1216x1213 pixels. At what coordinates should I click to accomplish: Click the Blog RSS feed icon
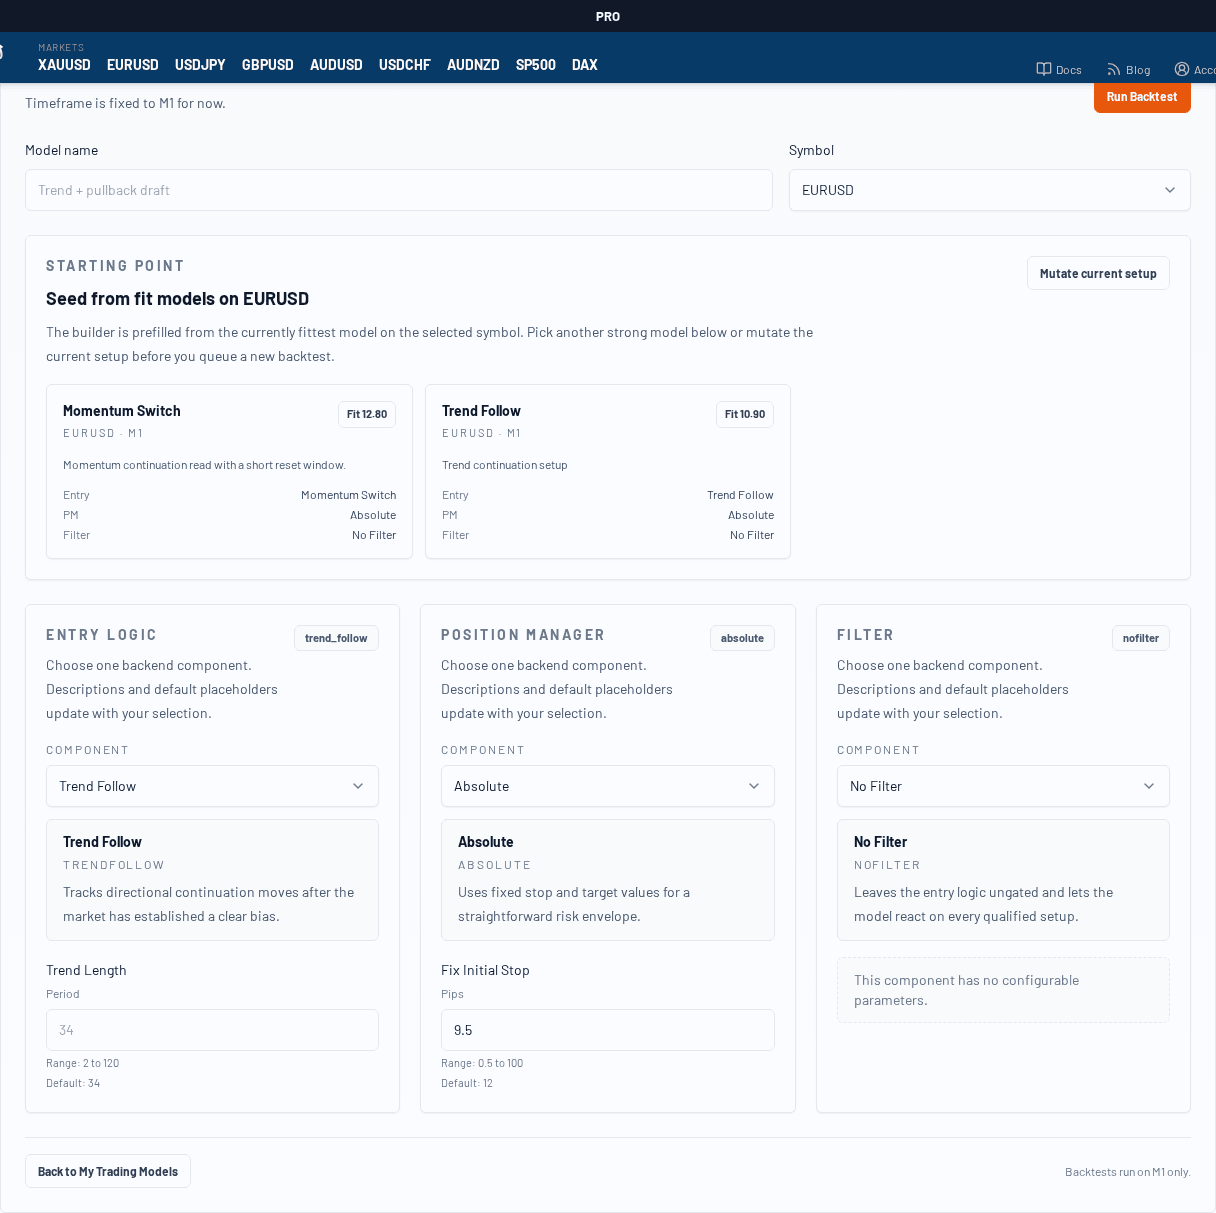[x=1113, y=69]
